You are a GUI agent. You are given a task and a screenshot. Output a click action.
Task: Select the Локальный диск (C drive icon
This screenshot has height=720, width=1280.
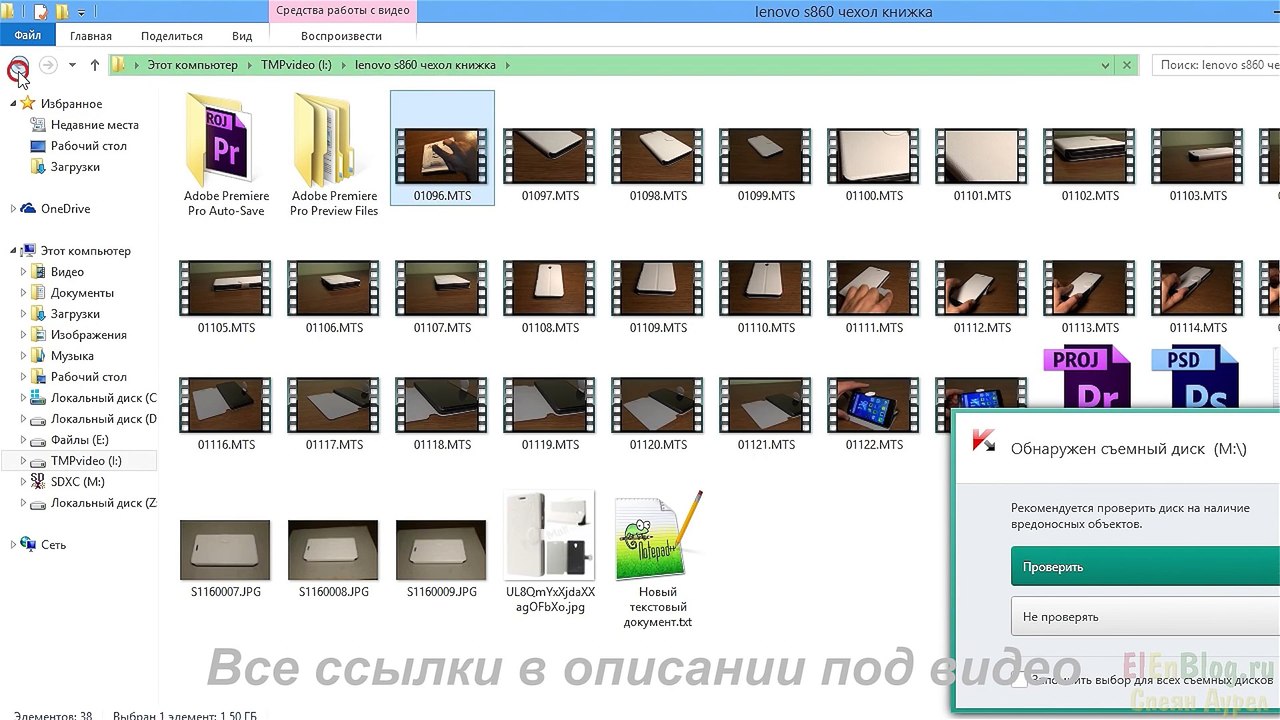tap(38, 398)
